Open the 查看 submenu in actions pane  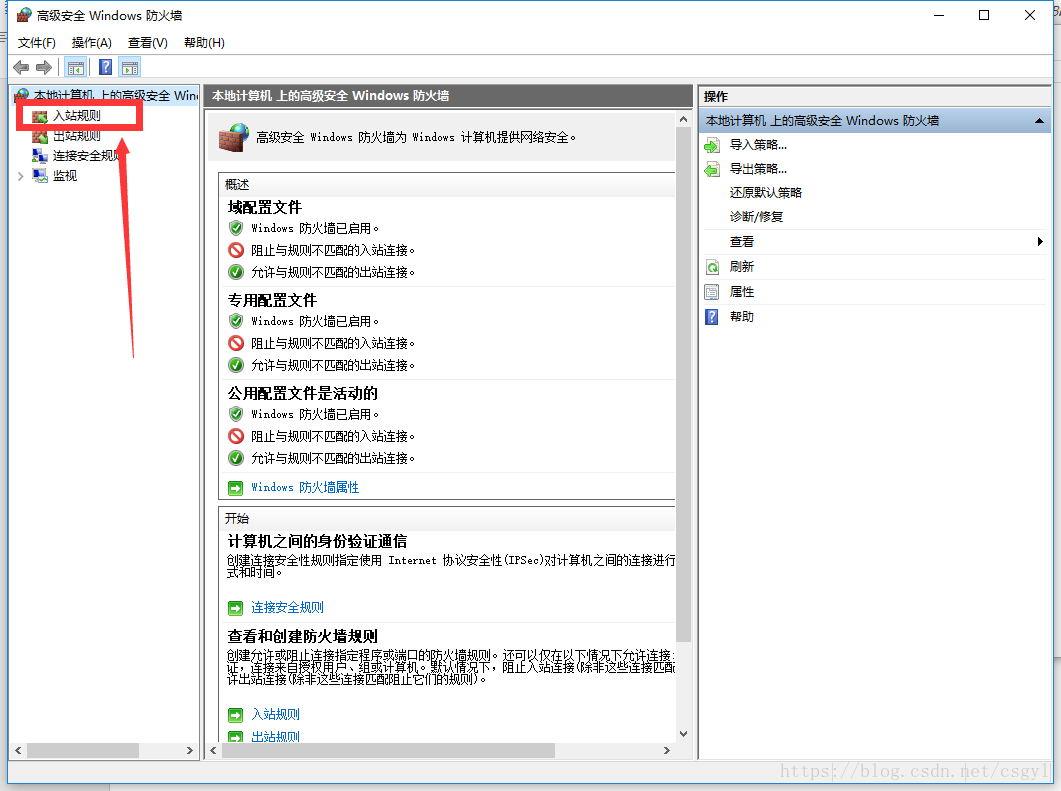pos(742,242)
